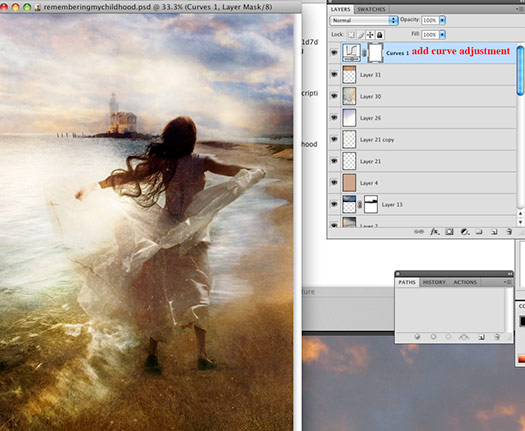This screenshot has height=431, width=525.
Task: Click the foreground color swatch in Color panel
Action: [522, 321]
